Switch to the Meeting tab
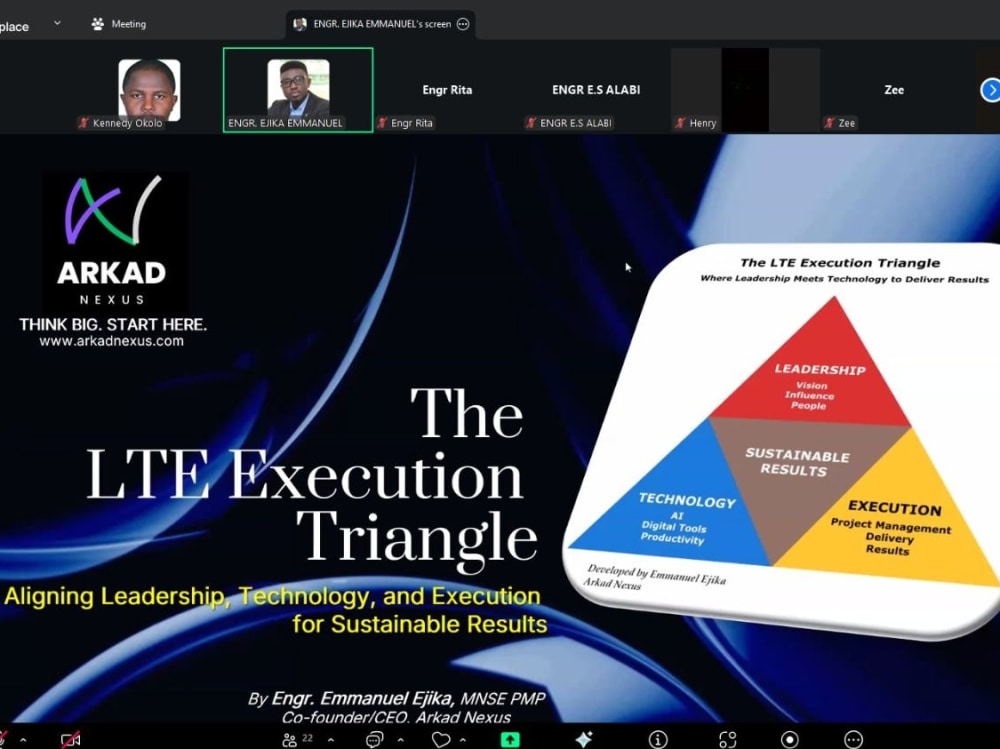 pyautogui.click(x=119, y=24)
